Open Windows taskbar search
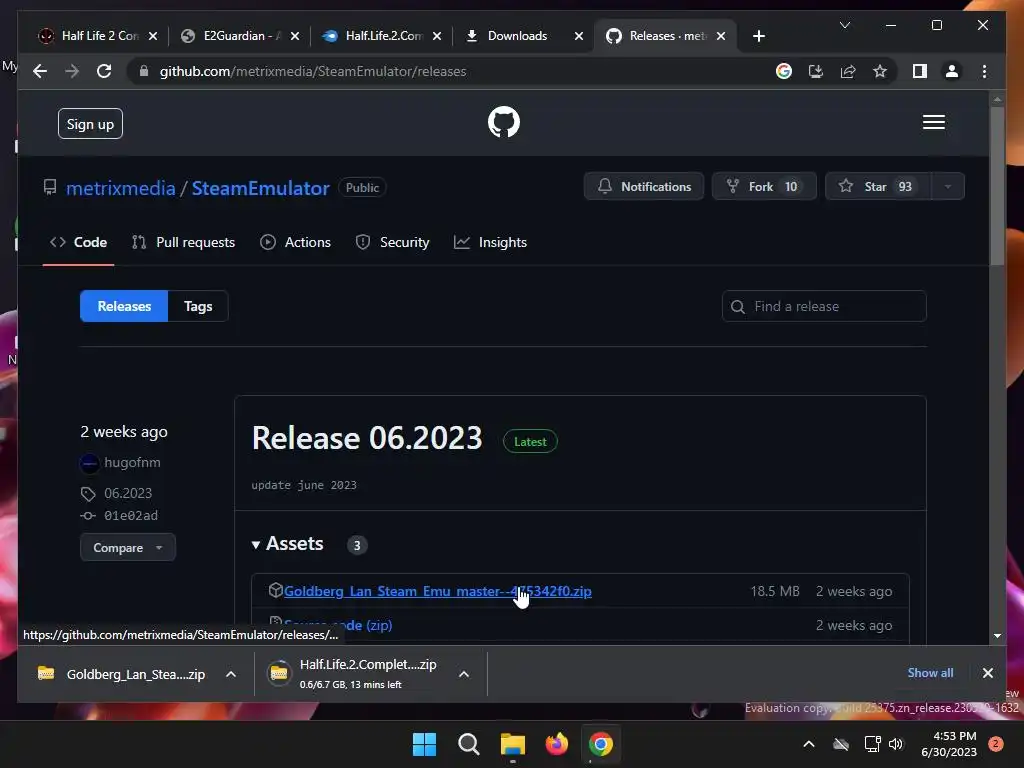The height and width of the screenshot is (768, 1024). [x=468, y=744]
